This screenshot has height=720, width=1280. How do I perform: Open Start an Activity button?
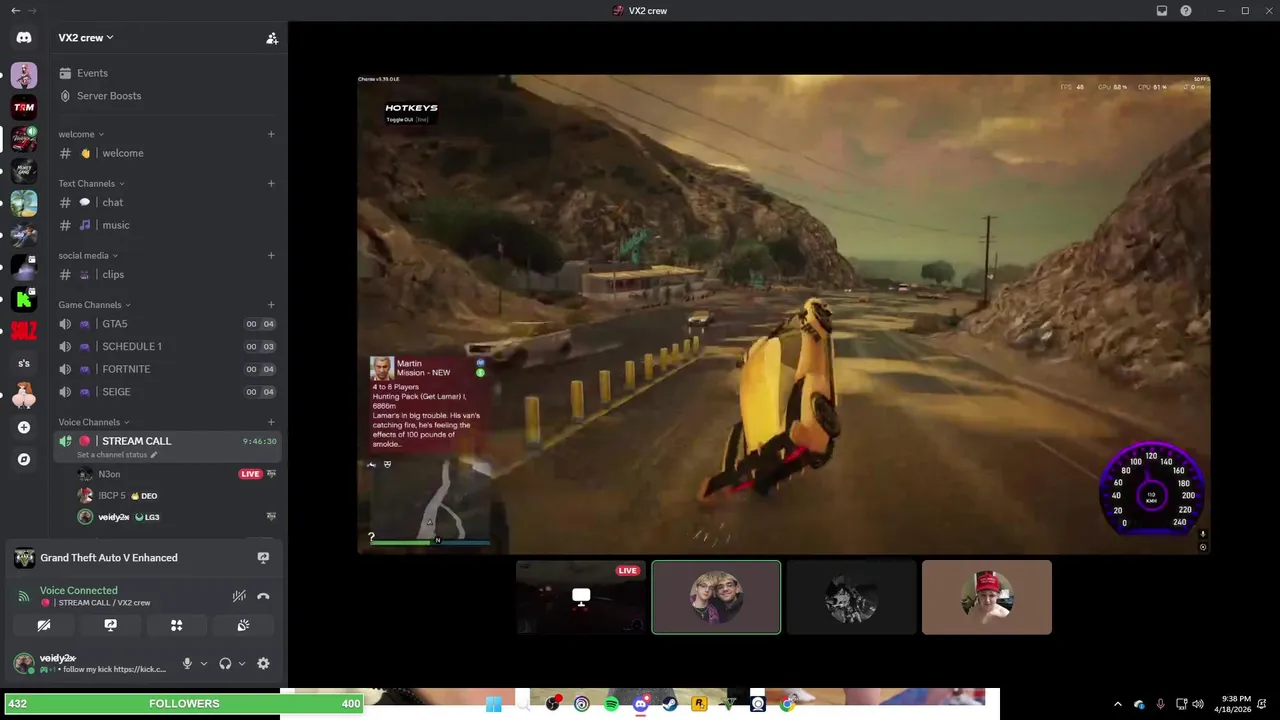click(176, 625)
